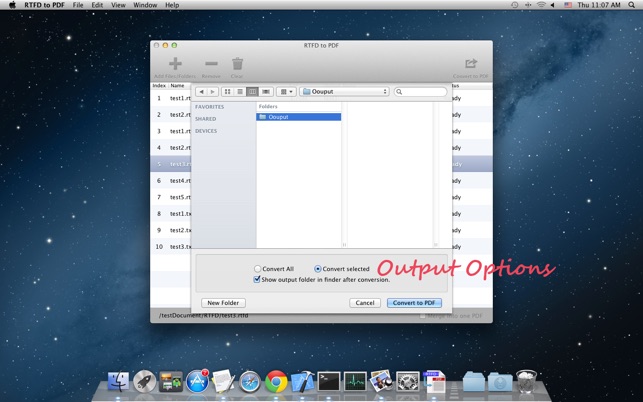Open Finder from the dock
Image resolution: width=643 pixels, height=402 pixels.
tap(119, 381)
